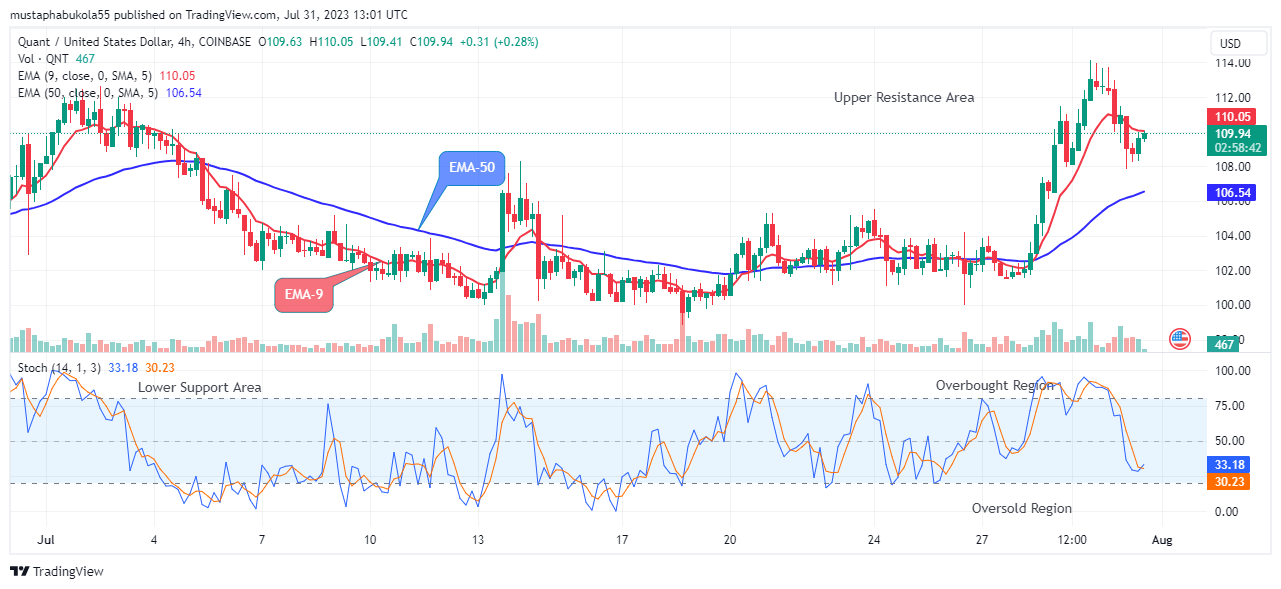1281x589 pixels.
Task: Click the red 110.05 EMA price tag
Action: coord(1231,117)
